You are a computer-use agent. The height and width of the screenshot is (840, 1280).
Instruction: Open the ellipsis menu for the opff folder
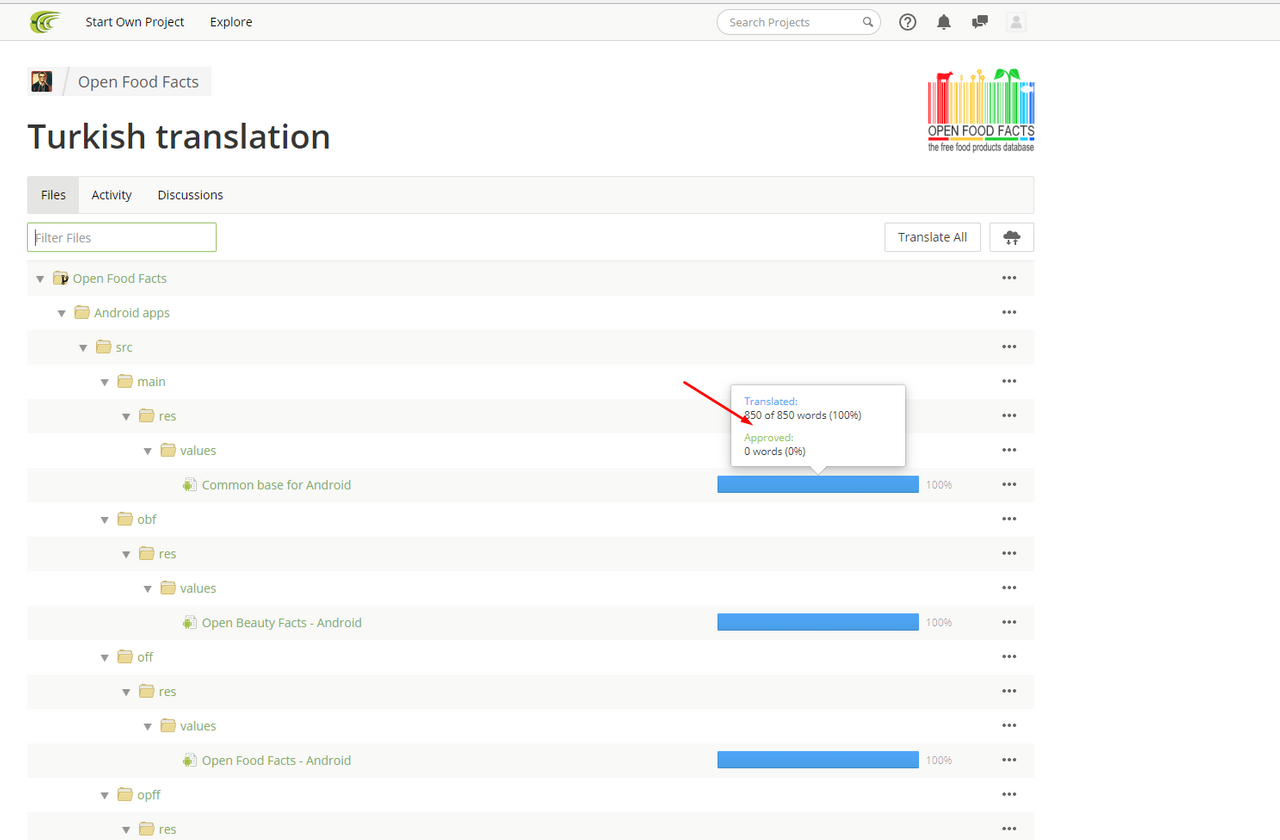pyautogui.click(x=1009, y=795)
